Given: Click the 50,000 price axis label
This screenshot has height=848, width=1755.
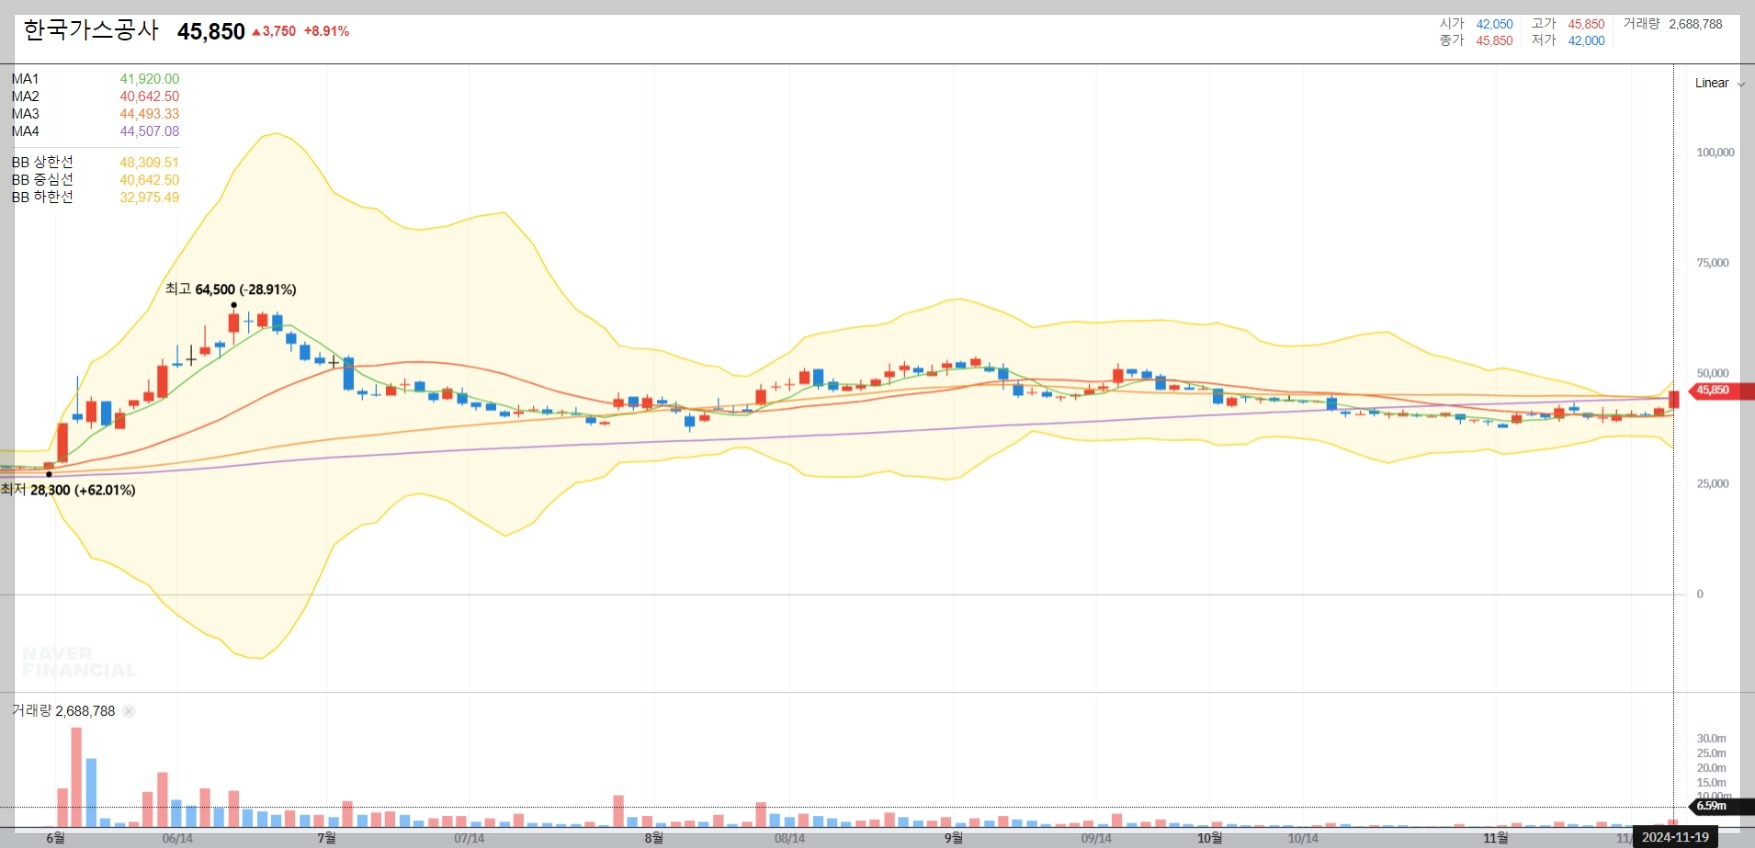Looking at the screenshot, I should click(x=1712, y=373).
